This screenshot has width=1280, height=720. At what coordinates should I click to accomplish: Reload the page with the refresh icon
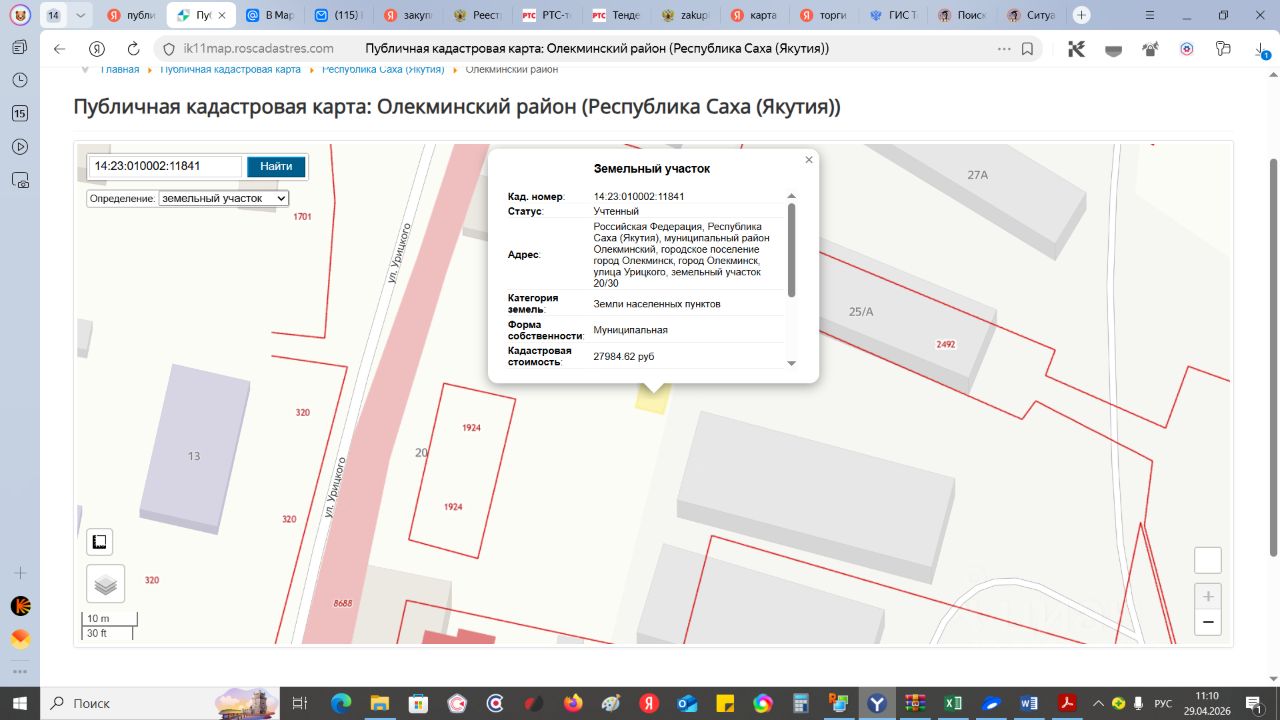(134, 49)
